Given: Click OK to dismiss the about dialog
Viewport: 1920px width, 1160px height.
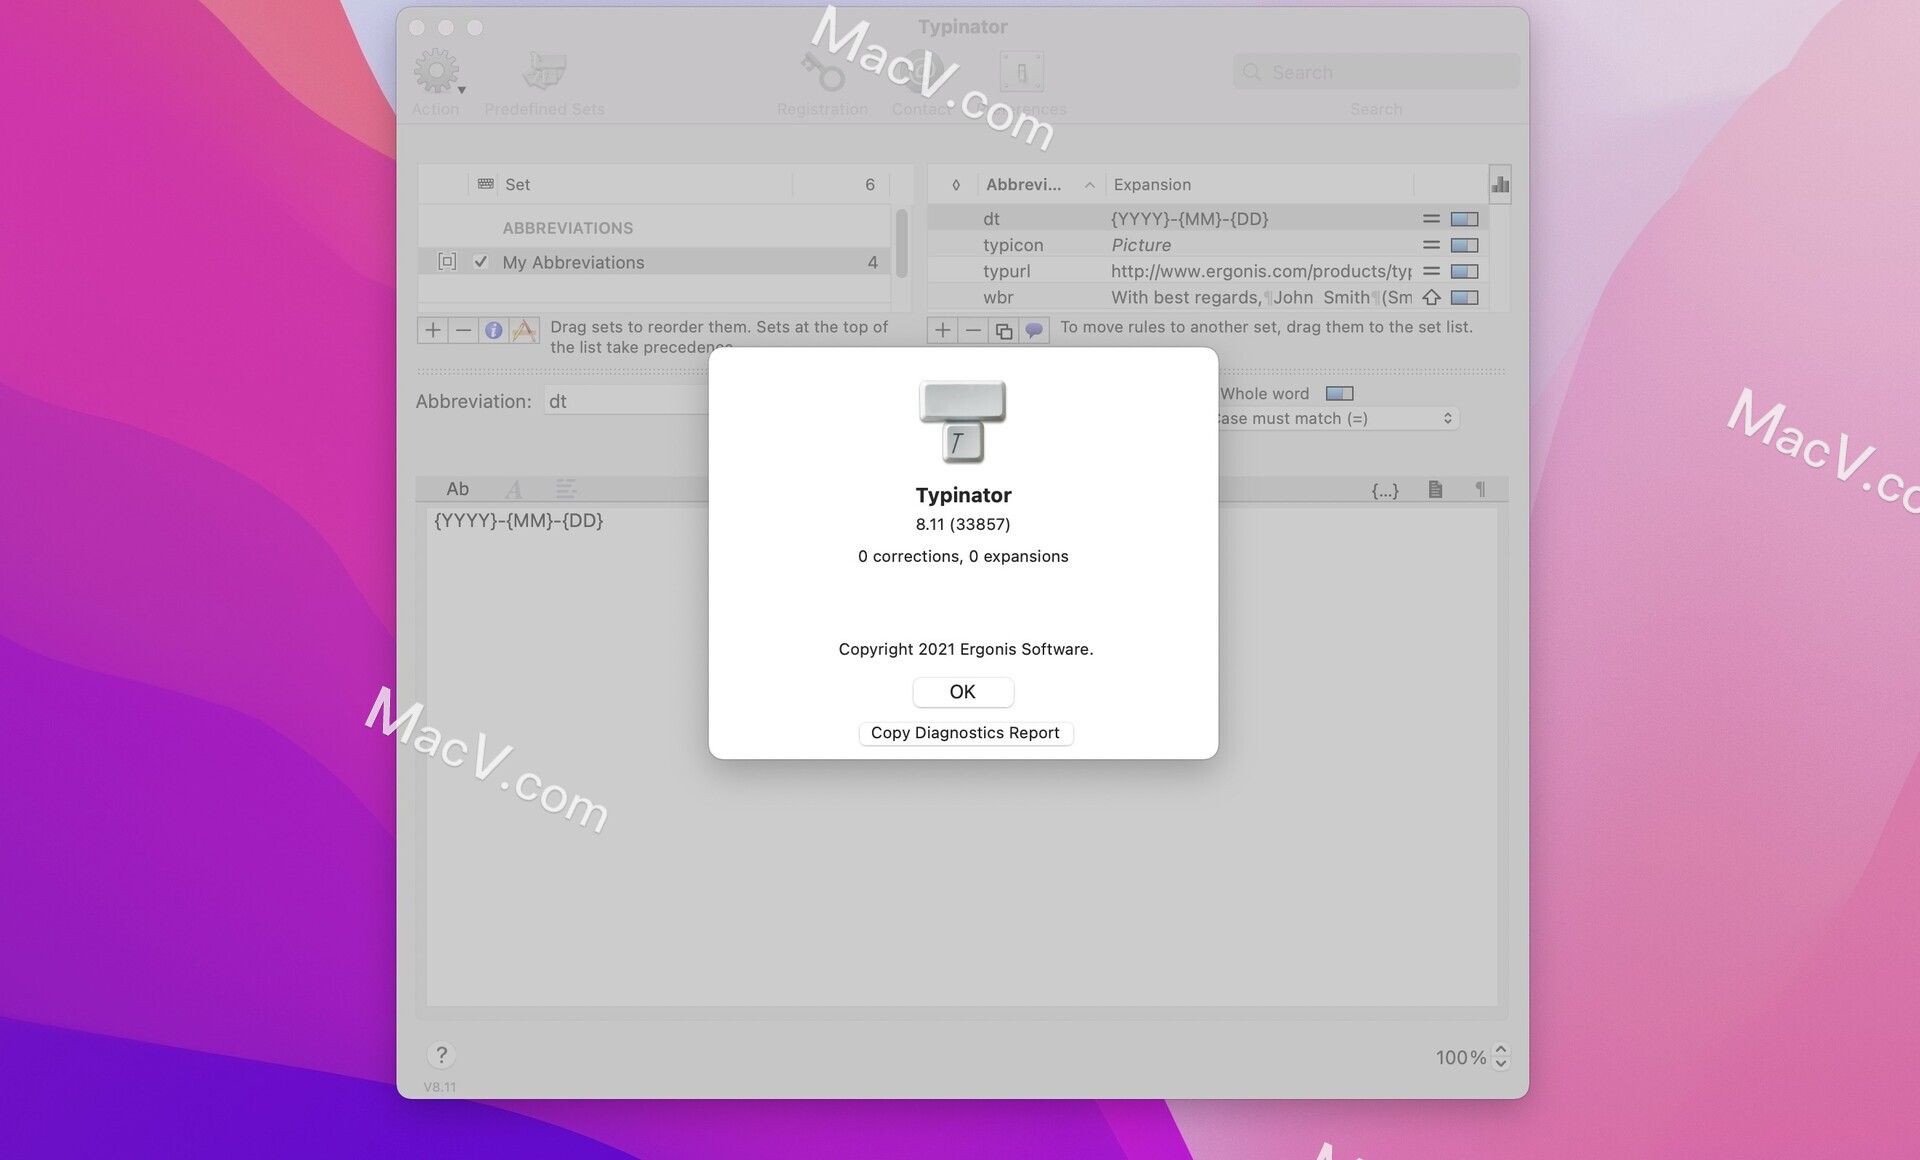Looking at the screenshot, I should 963,692.
